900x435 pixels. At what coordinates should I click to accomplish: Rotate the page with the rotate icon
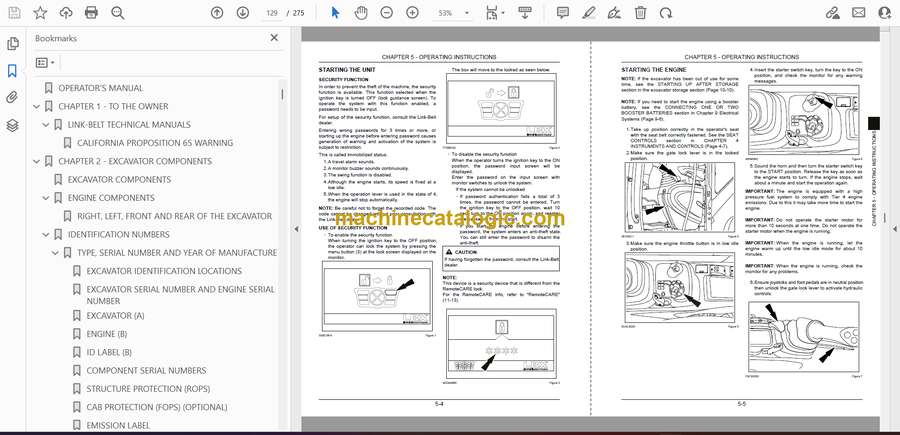click(x=666, y=13)
